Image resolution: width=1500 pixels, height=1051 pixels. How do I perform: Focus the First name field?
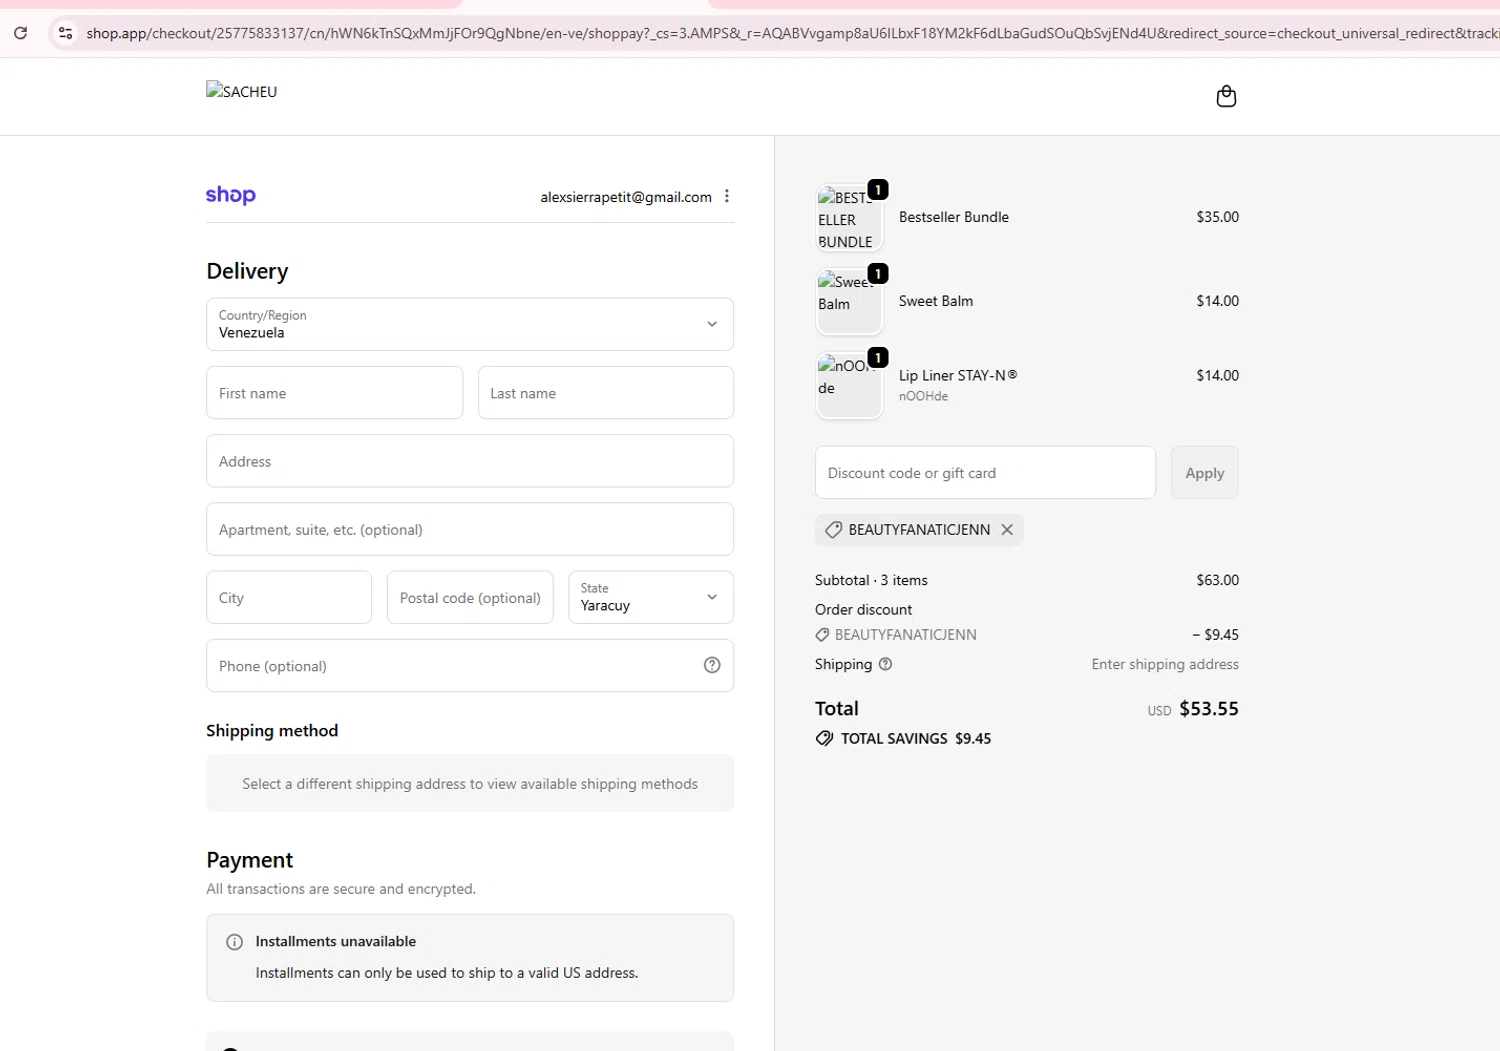pyautogui.click(x=334, y=393)
